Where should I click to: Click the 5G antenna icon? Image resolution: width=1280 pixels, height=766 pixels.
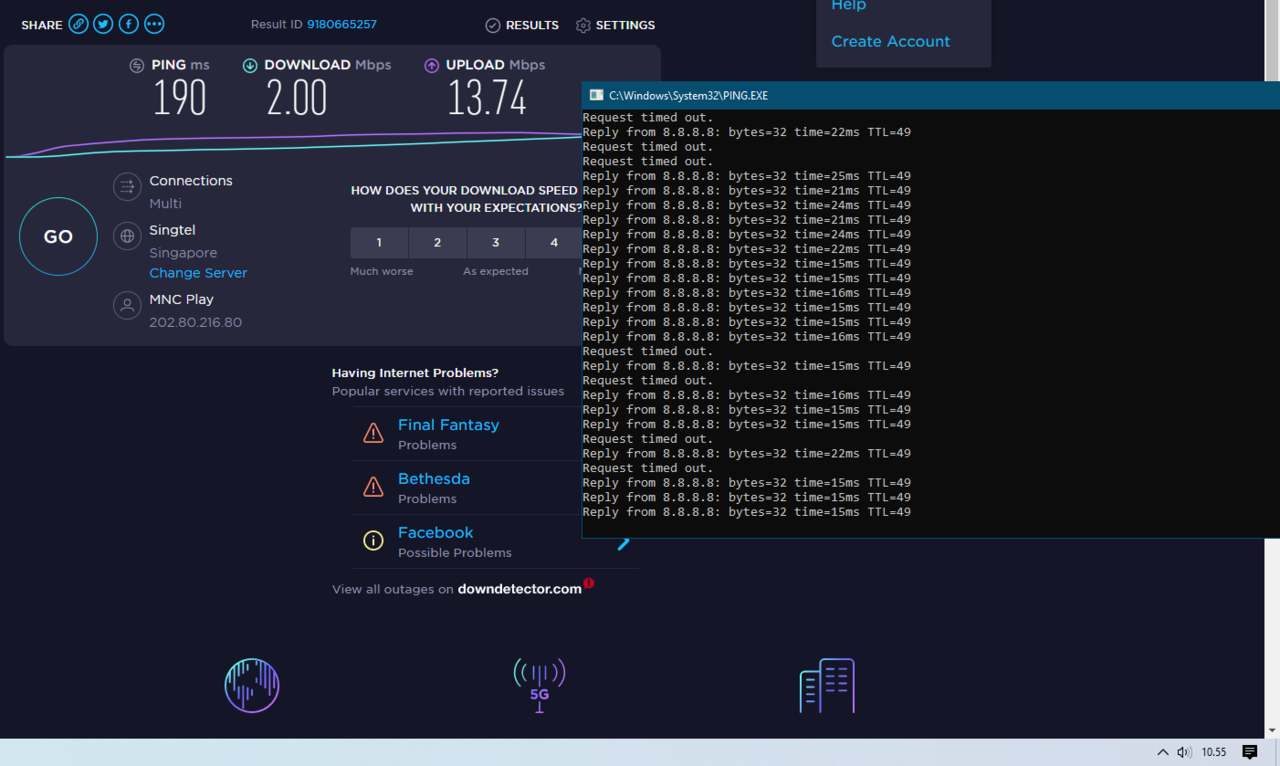pos(539,685)
